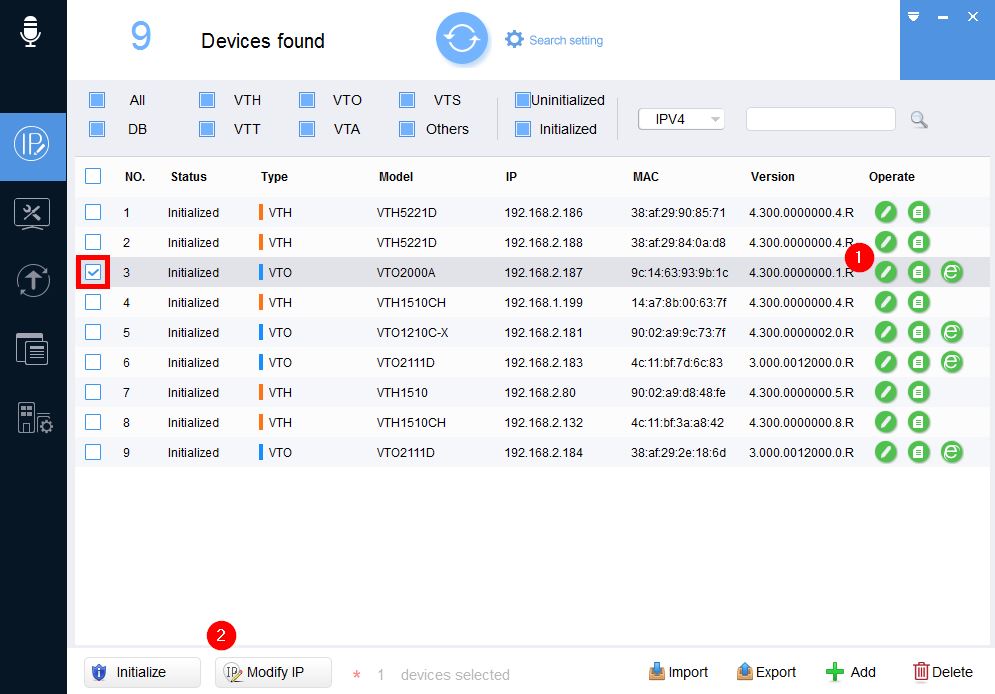The image size is (995, 694).
Task: Open details icon for VTO2000A row
Action: tap(918, 272)
